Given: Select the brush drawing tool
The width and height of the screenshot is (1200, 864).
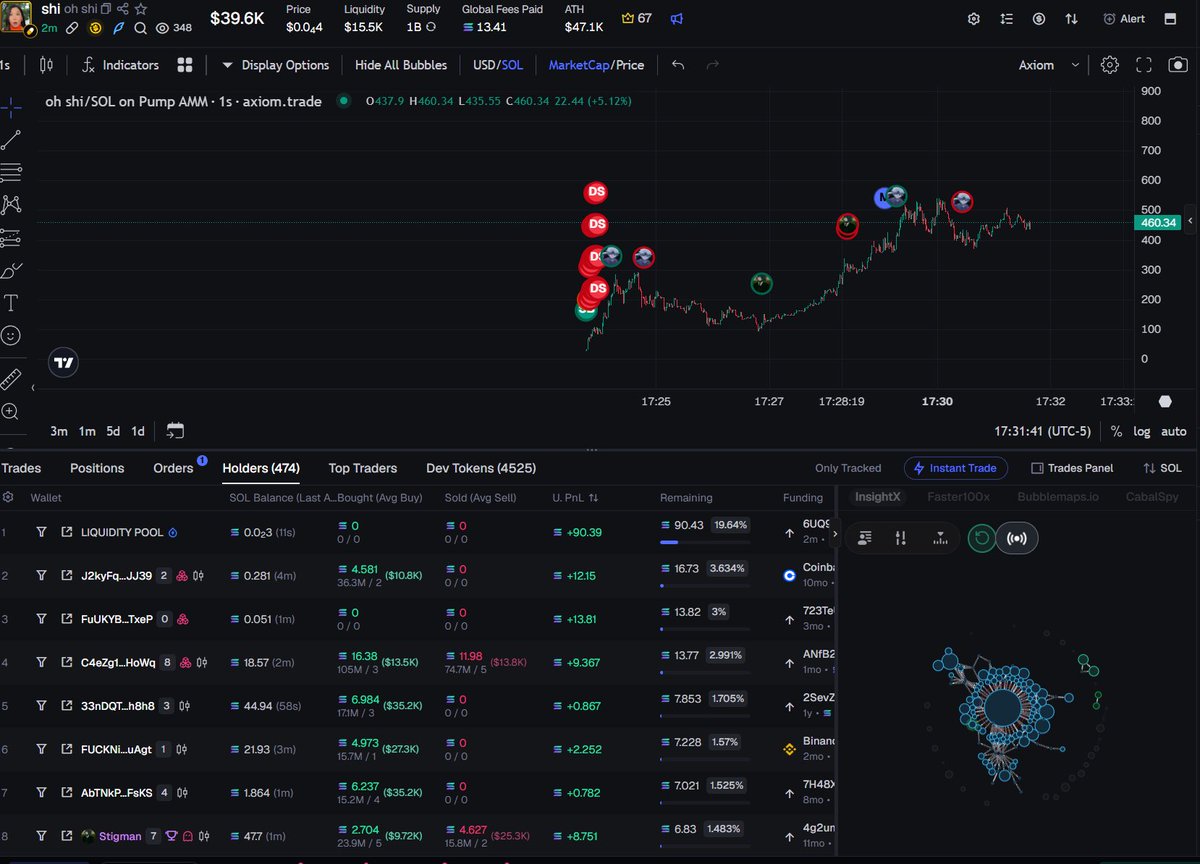Looking at the screenshot, I should tap(11, 271).
